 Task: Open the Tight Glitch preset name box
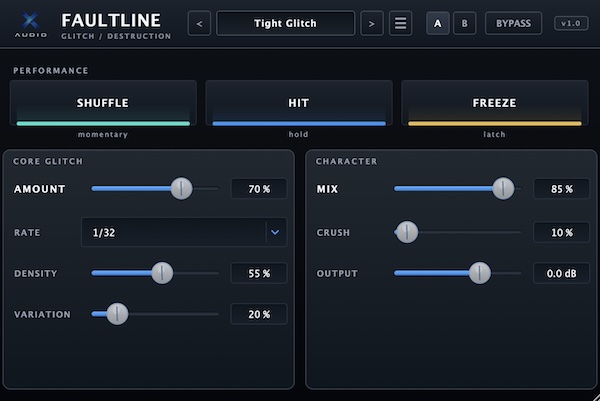pos(285,23)
